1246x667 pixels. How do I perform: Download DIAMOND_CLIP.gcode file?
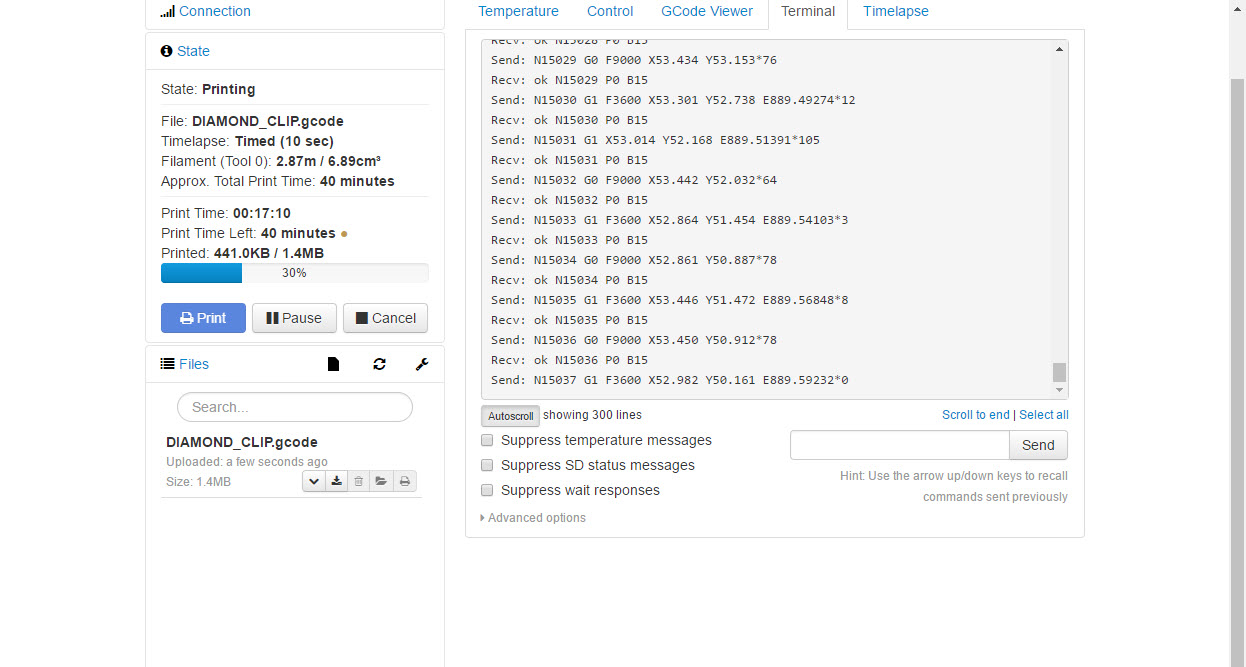[337, 482]
